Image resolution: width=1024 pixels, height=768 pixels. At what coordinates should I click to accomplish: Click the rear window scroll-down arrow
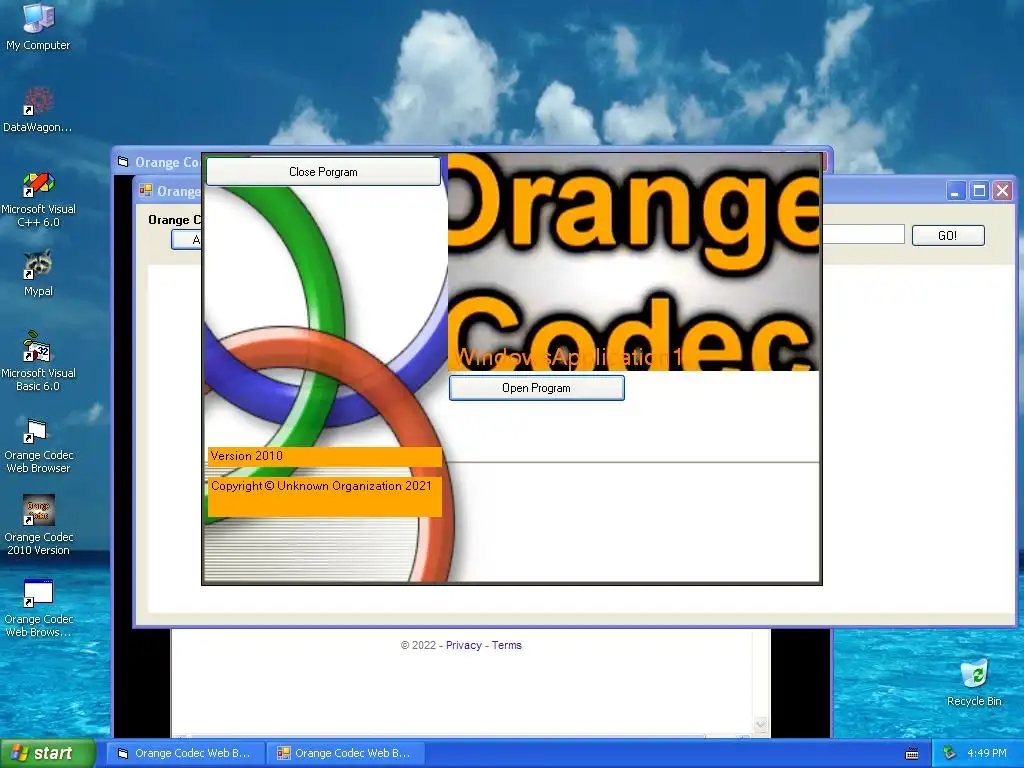point(761,724)
